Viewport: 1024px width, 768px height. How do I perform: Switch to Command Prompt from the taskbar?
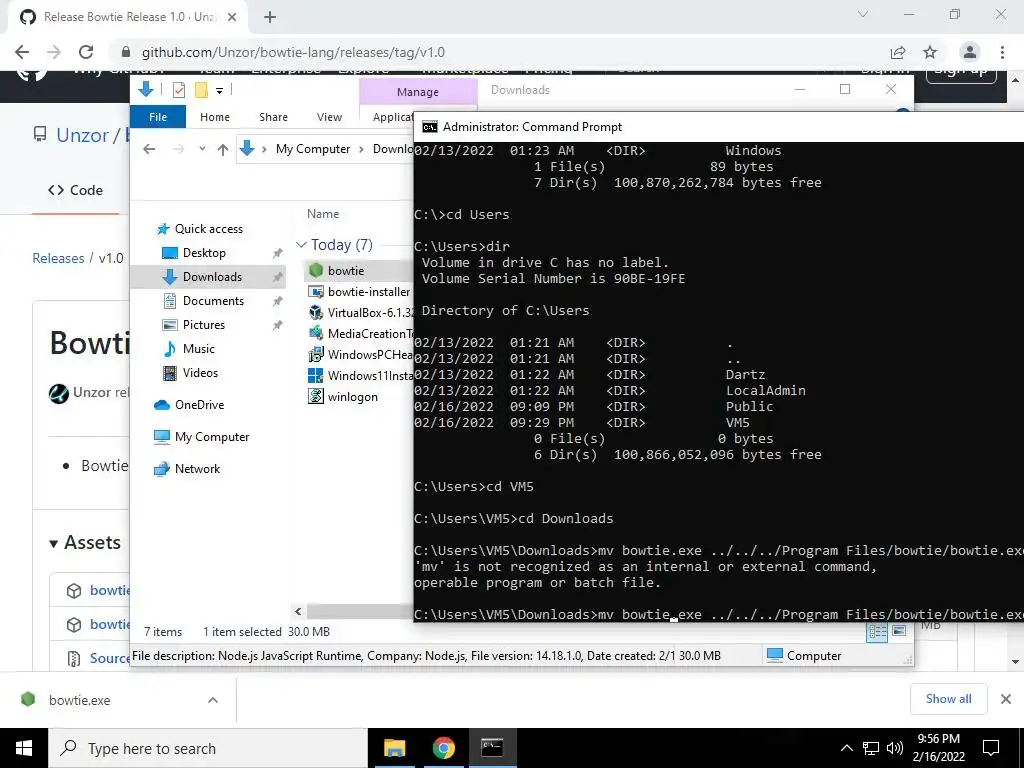click(x=492, y=748)
